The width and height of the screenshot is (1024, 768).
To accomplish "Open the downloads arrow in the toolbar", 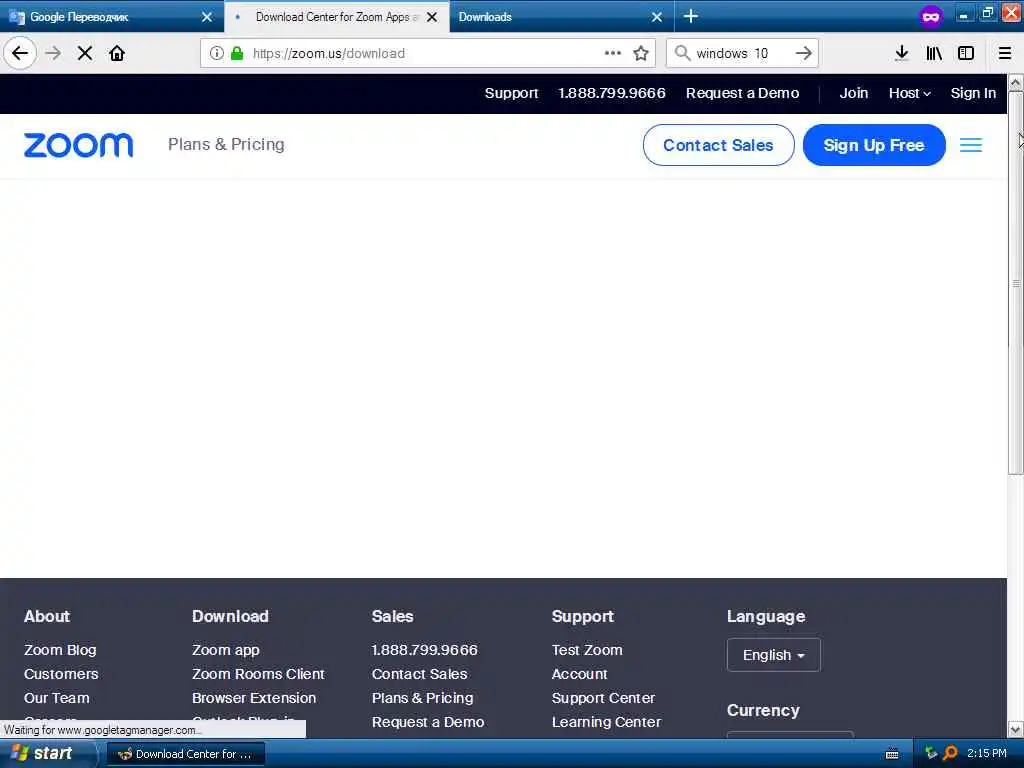I will click(902, 54).
